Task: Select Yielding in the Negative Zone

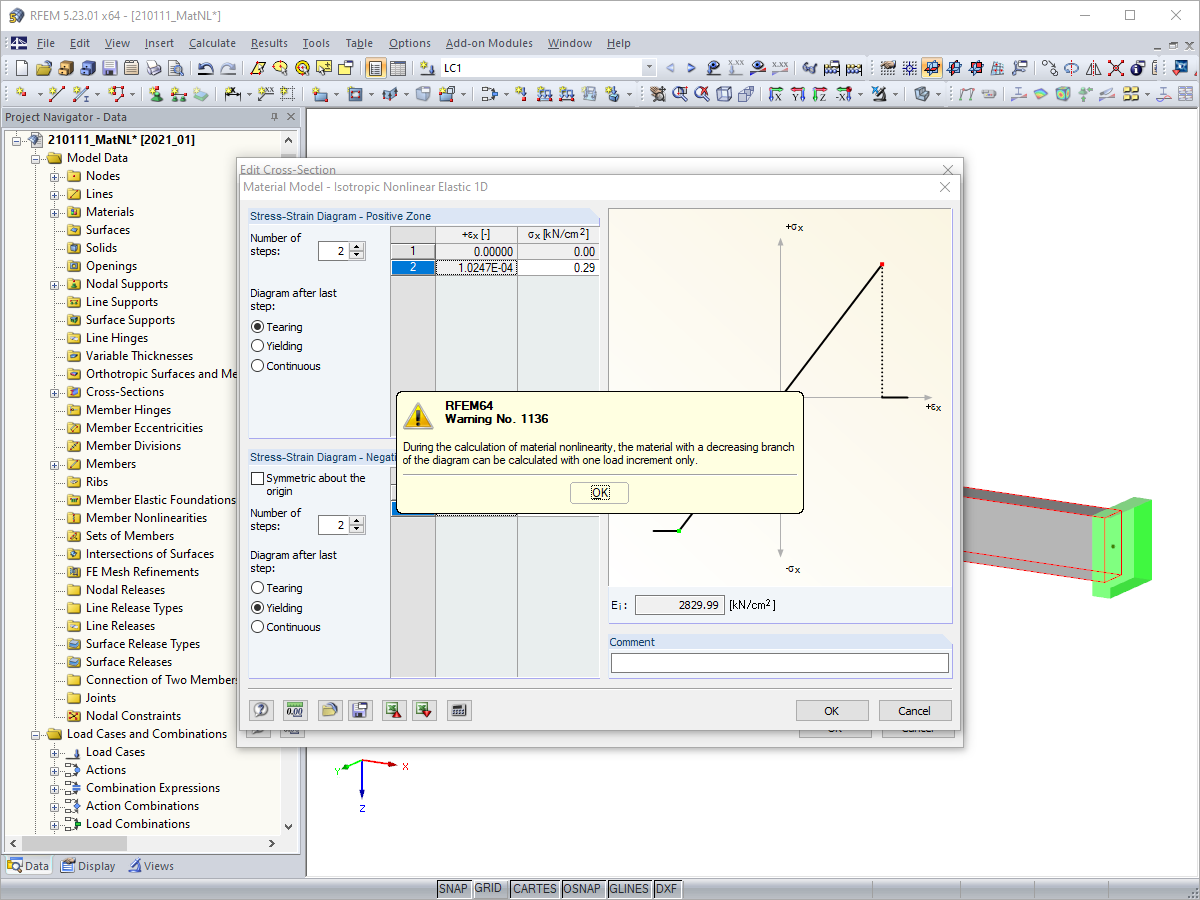Action: tap(258, 608)
